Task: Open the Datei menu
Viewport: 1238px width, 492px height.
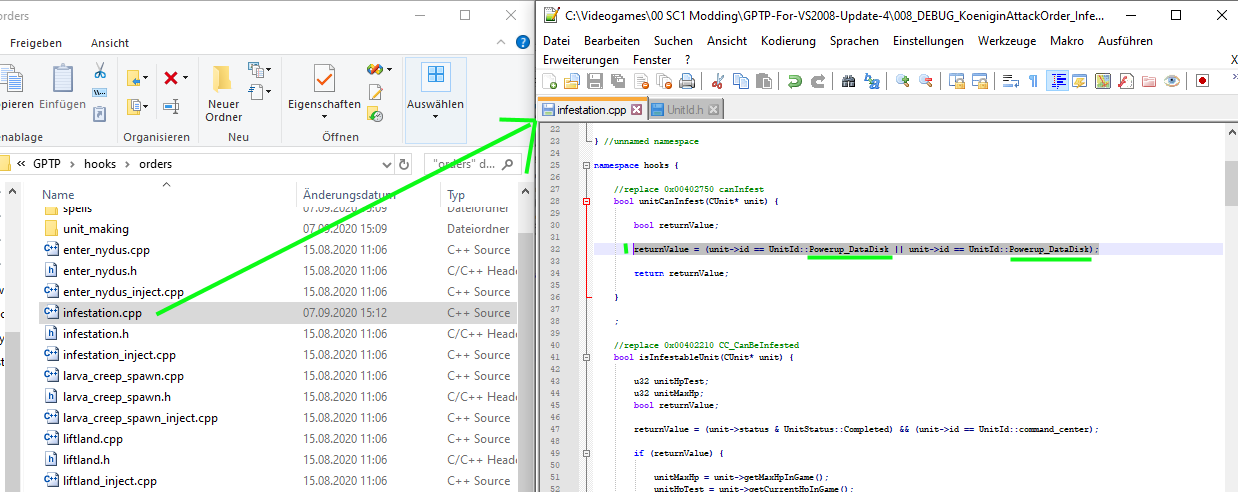Action: click(556, 41)
